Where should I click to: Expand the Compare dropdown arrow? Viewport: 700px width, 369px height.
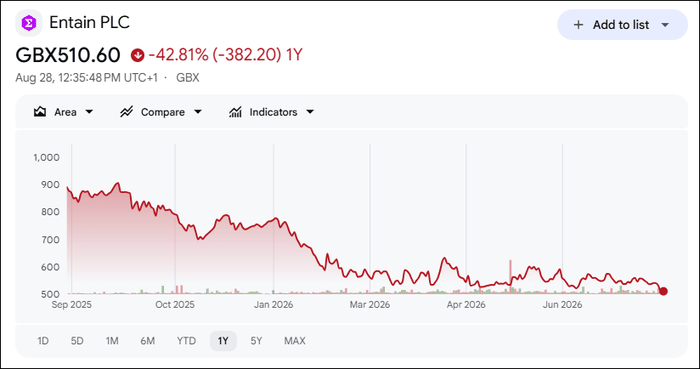coord(198,112)
